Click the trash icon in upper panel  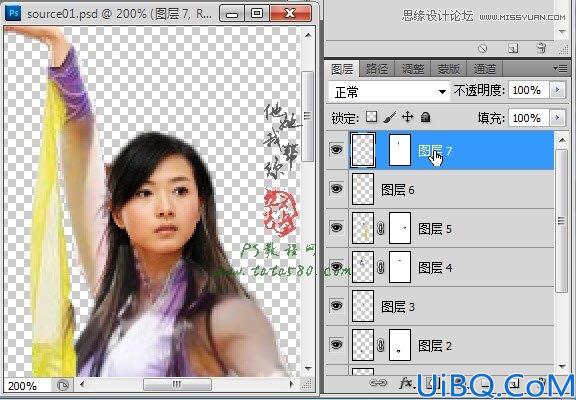541,48
